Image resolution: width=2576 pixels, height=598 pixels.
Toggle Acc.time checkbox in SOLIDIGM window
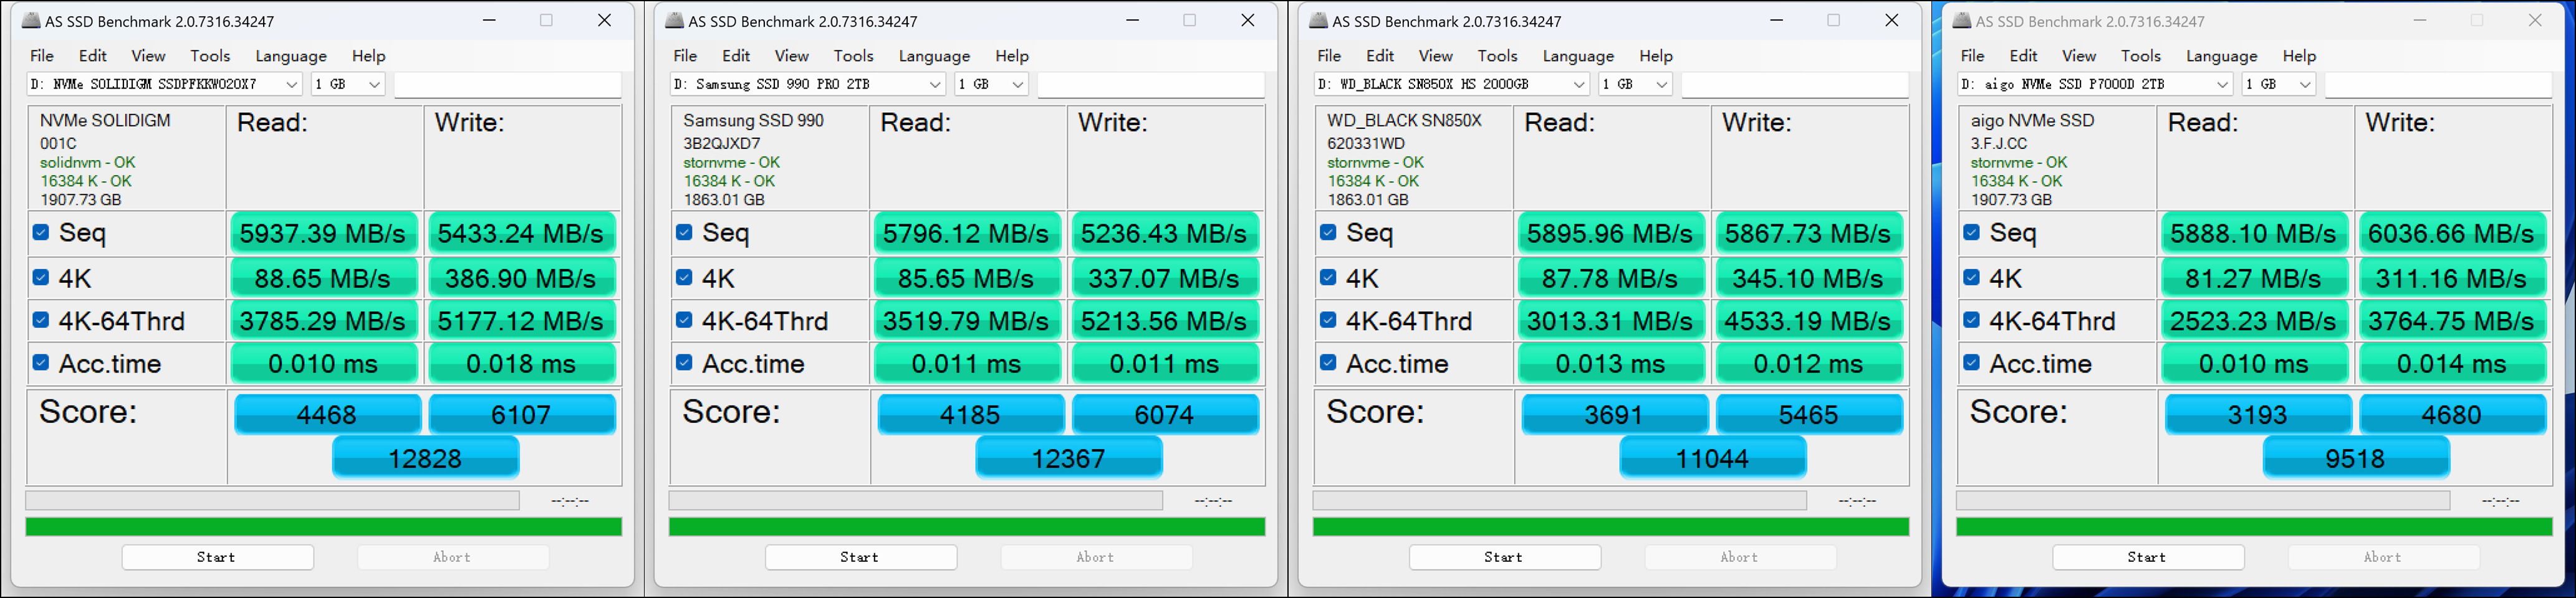point(41,362)
